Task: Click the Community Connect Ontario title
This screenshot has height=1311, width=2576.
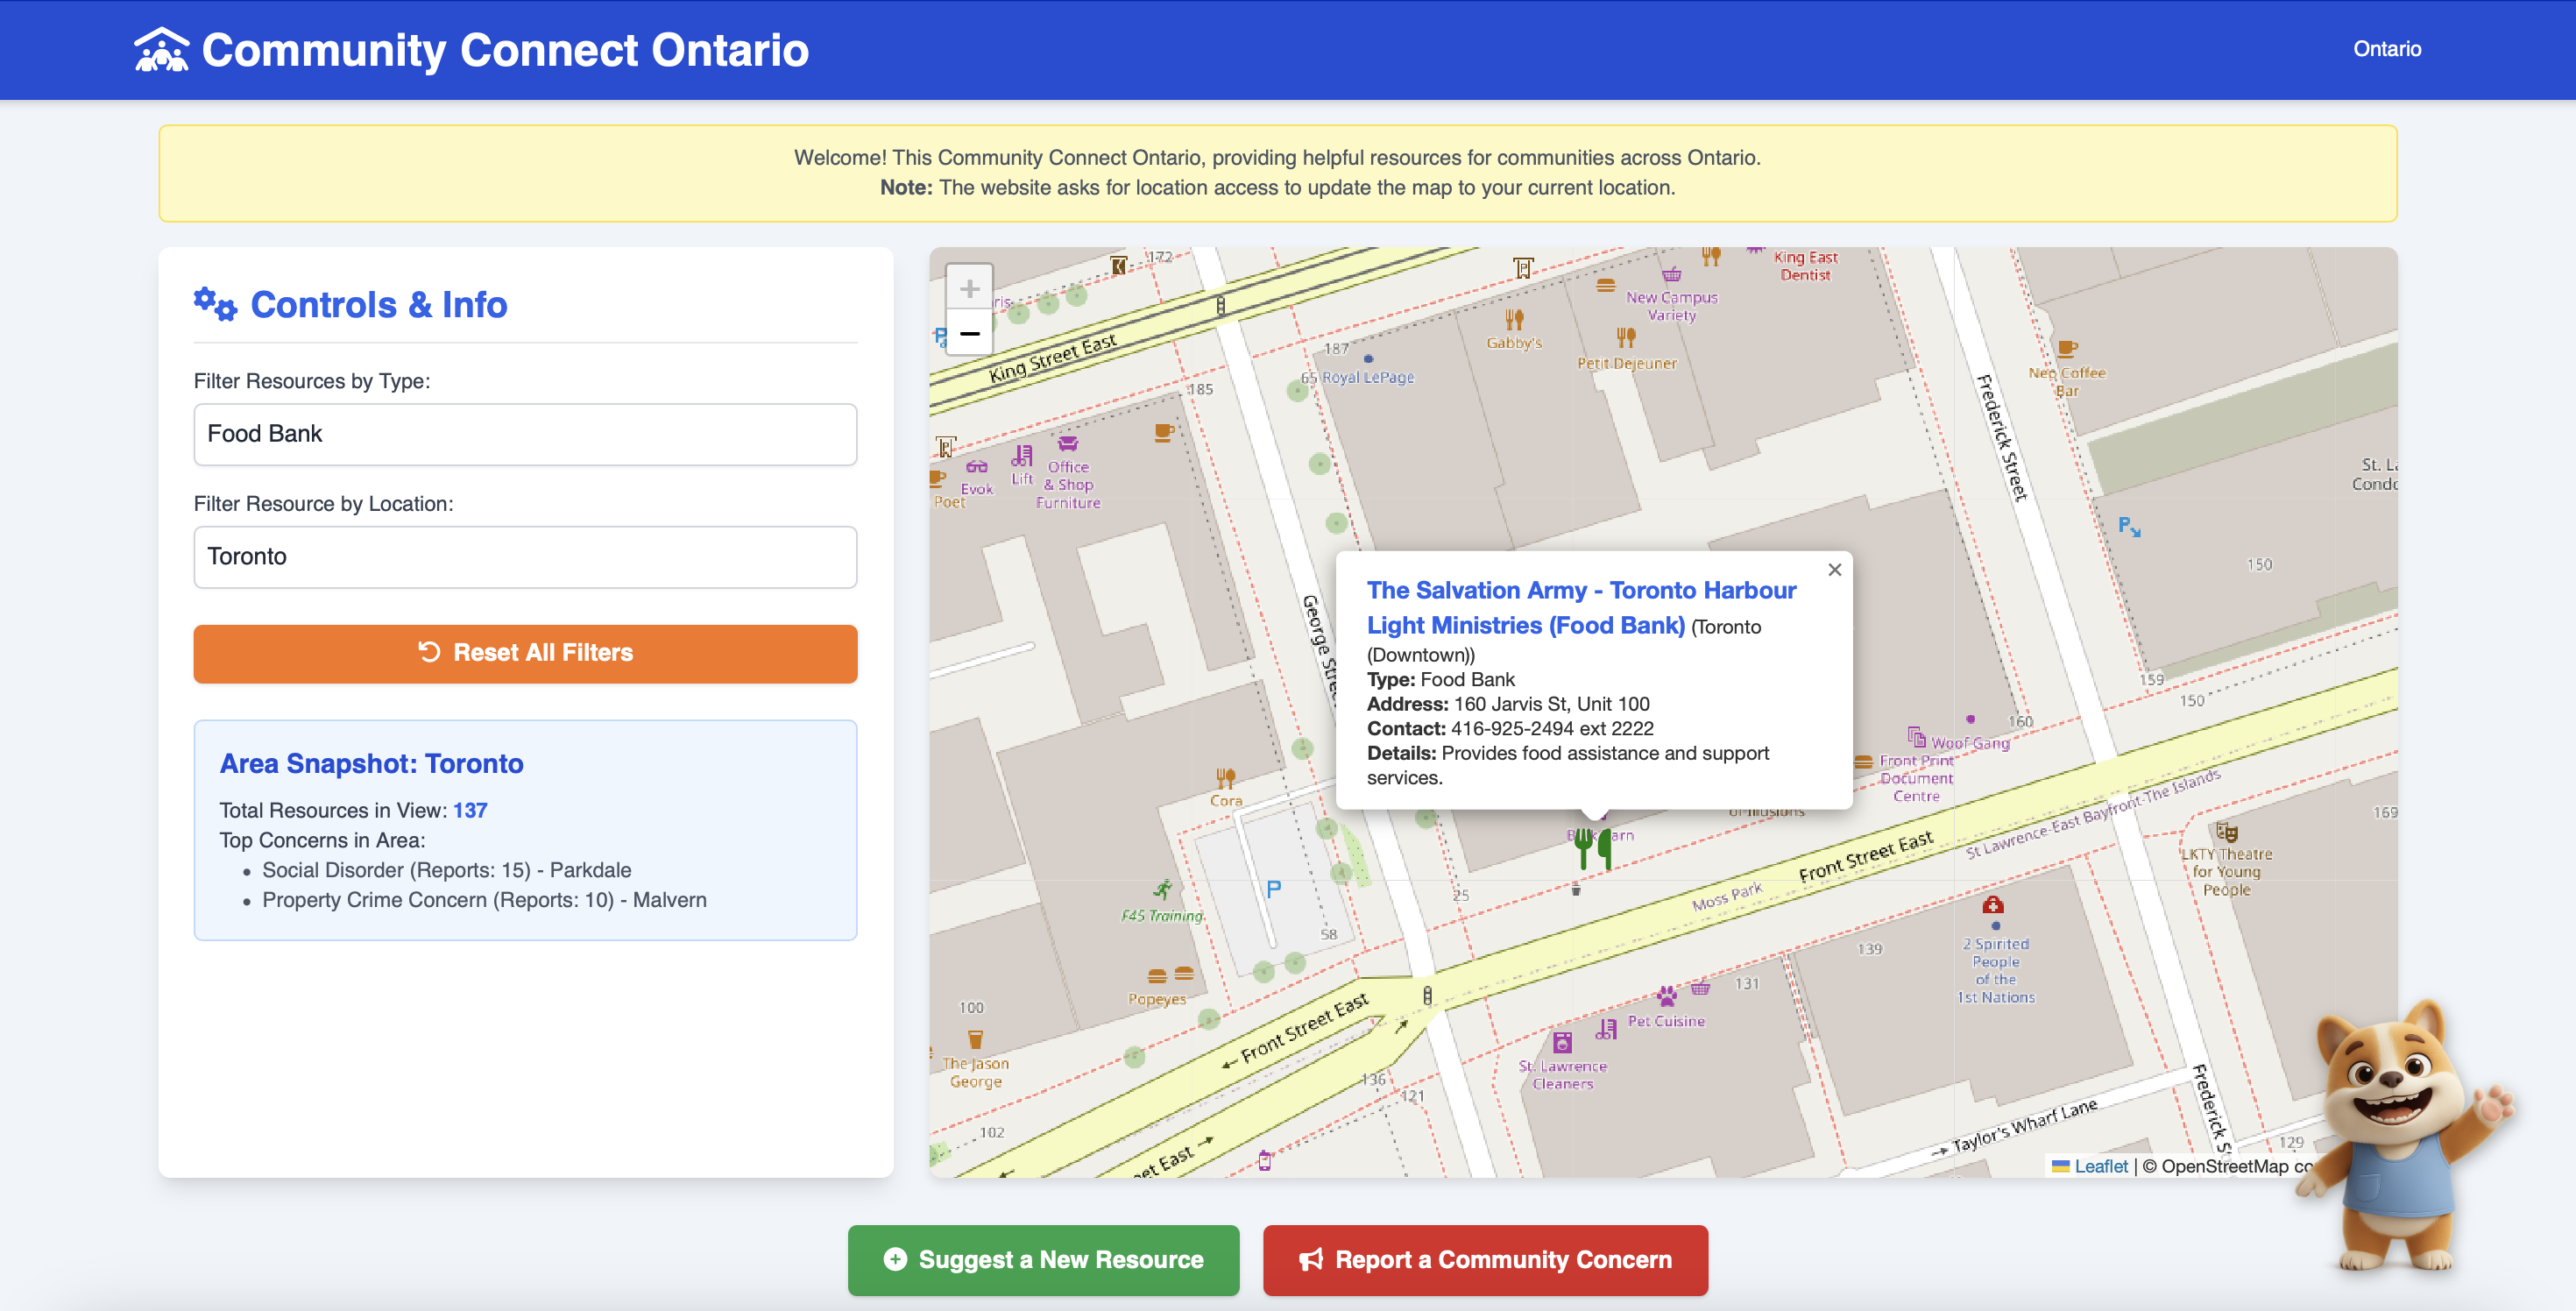Action: point(505,50)
